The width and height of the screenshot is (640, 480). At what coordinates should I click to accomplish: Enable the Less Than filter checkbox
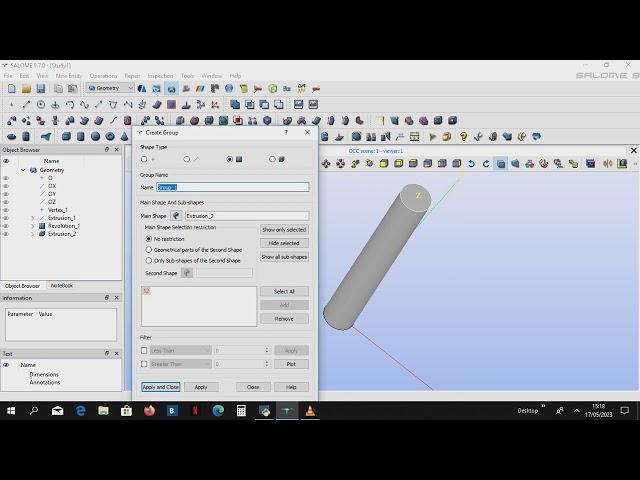click(144, 350)
